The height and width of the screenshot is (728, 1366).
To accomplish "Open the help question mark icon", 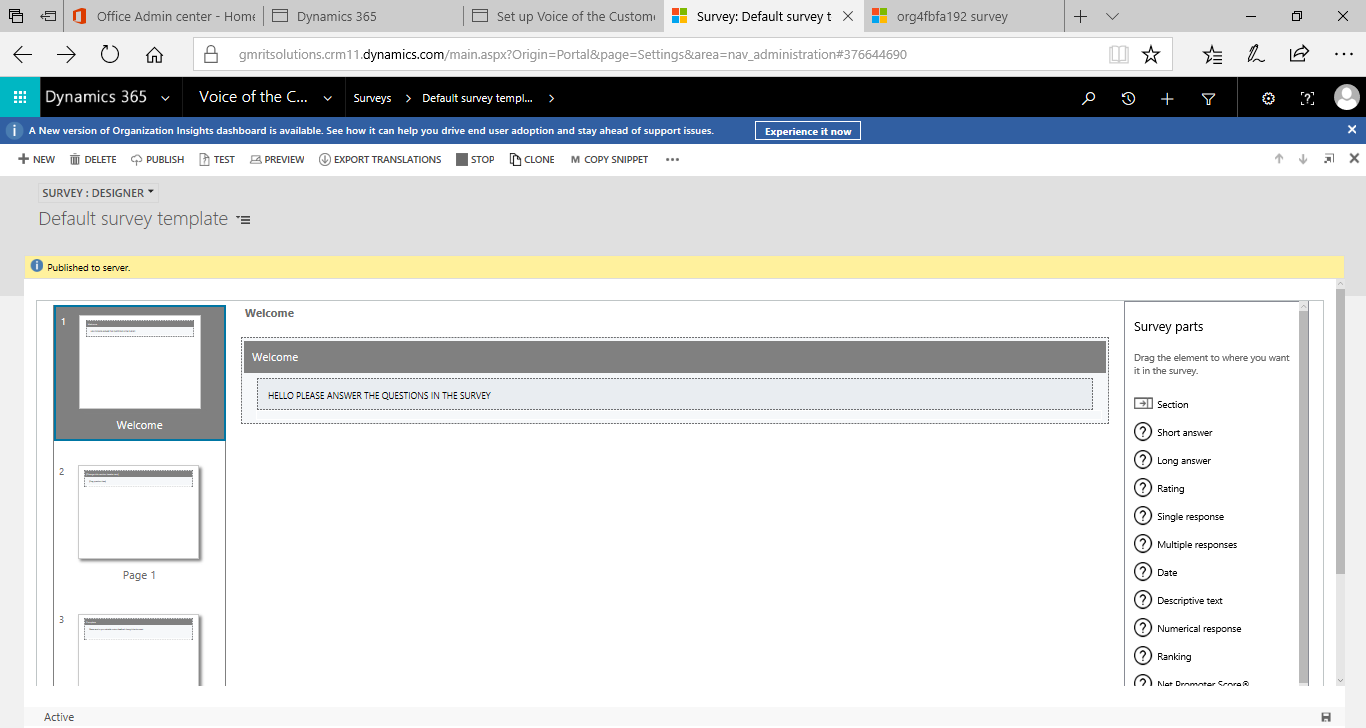I will 1307,98.
